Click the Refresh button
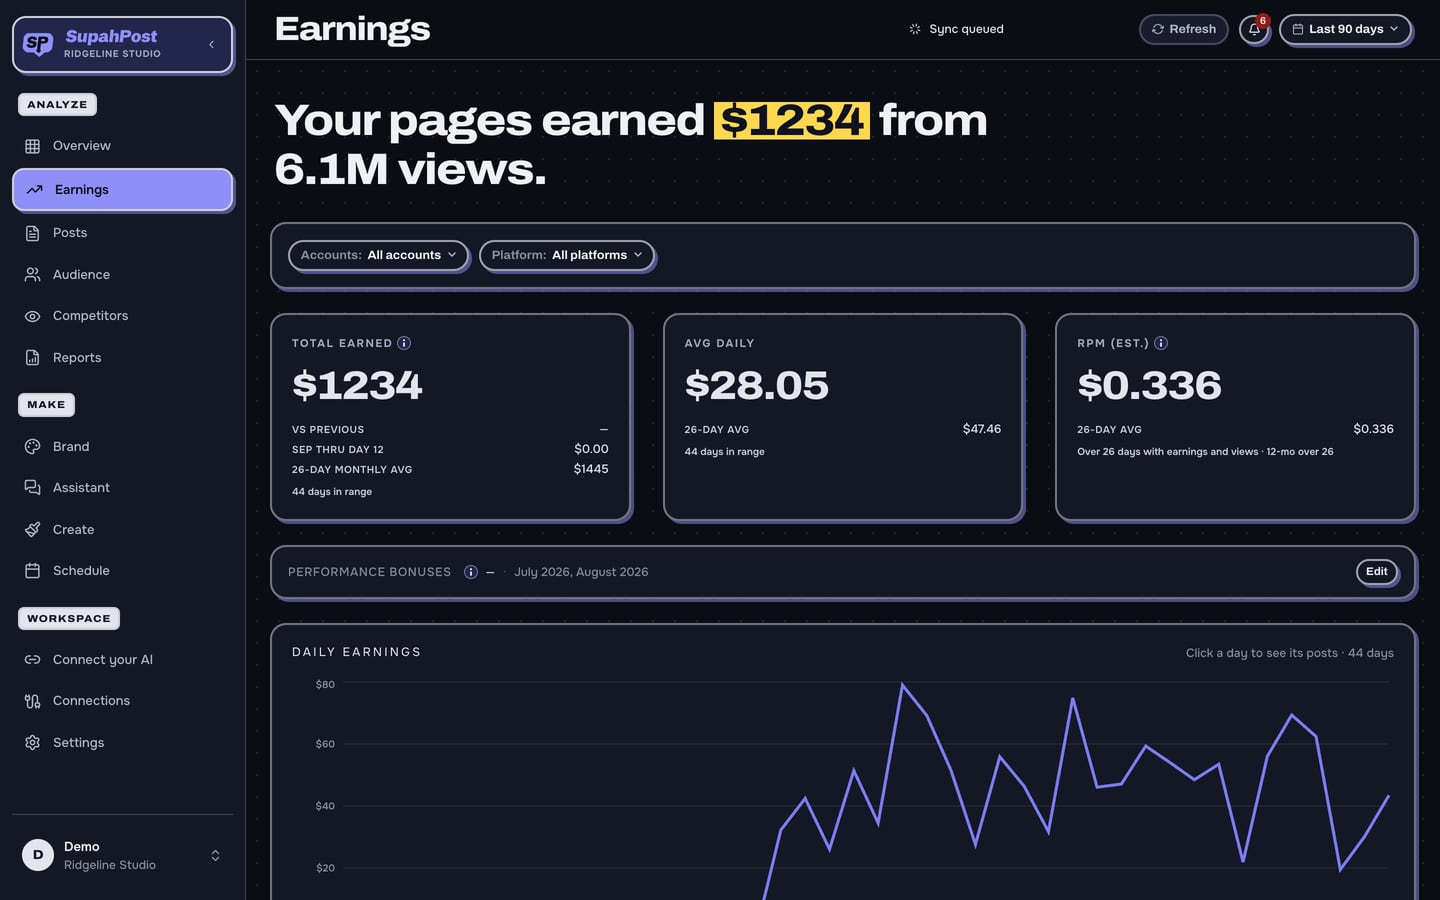The width and height of the screenshot is (1440, 900). pyautogui.click(x=1184, y=29)
